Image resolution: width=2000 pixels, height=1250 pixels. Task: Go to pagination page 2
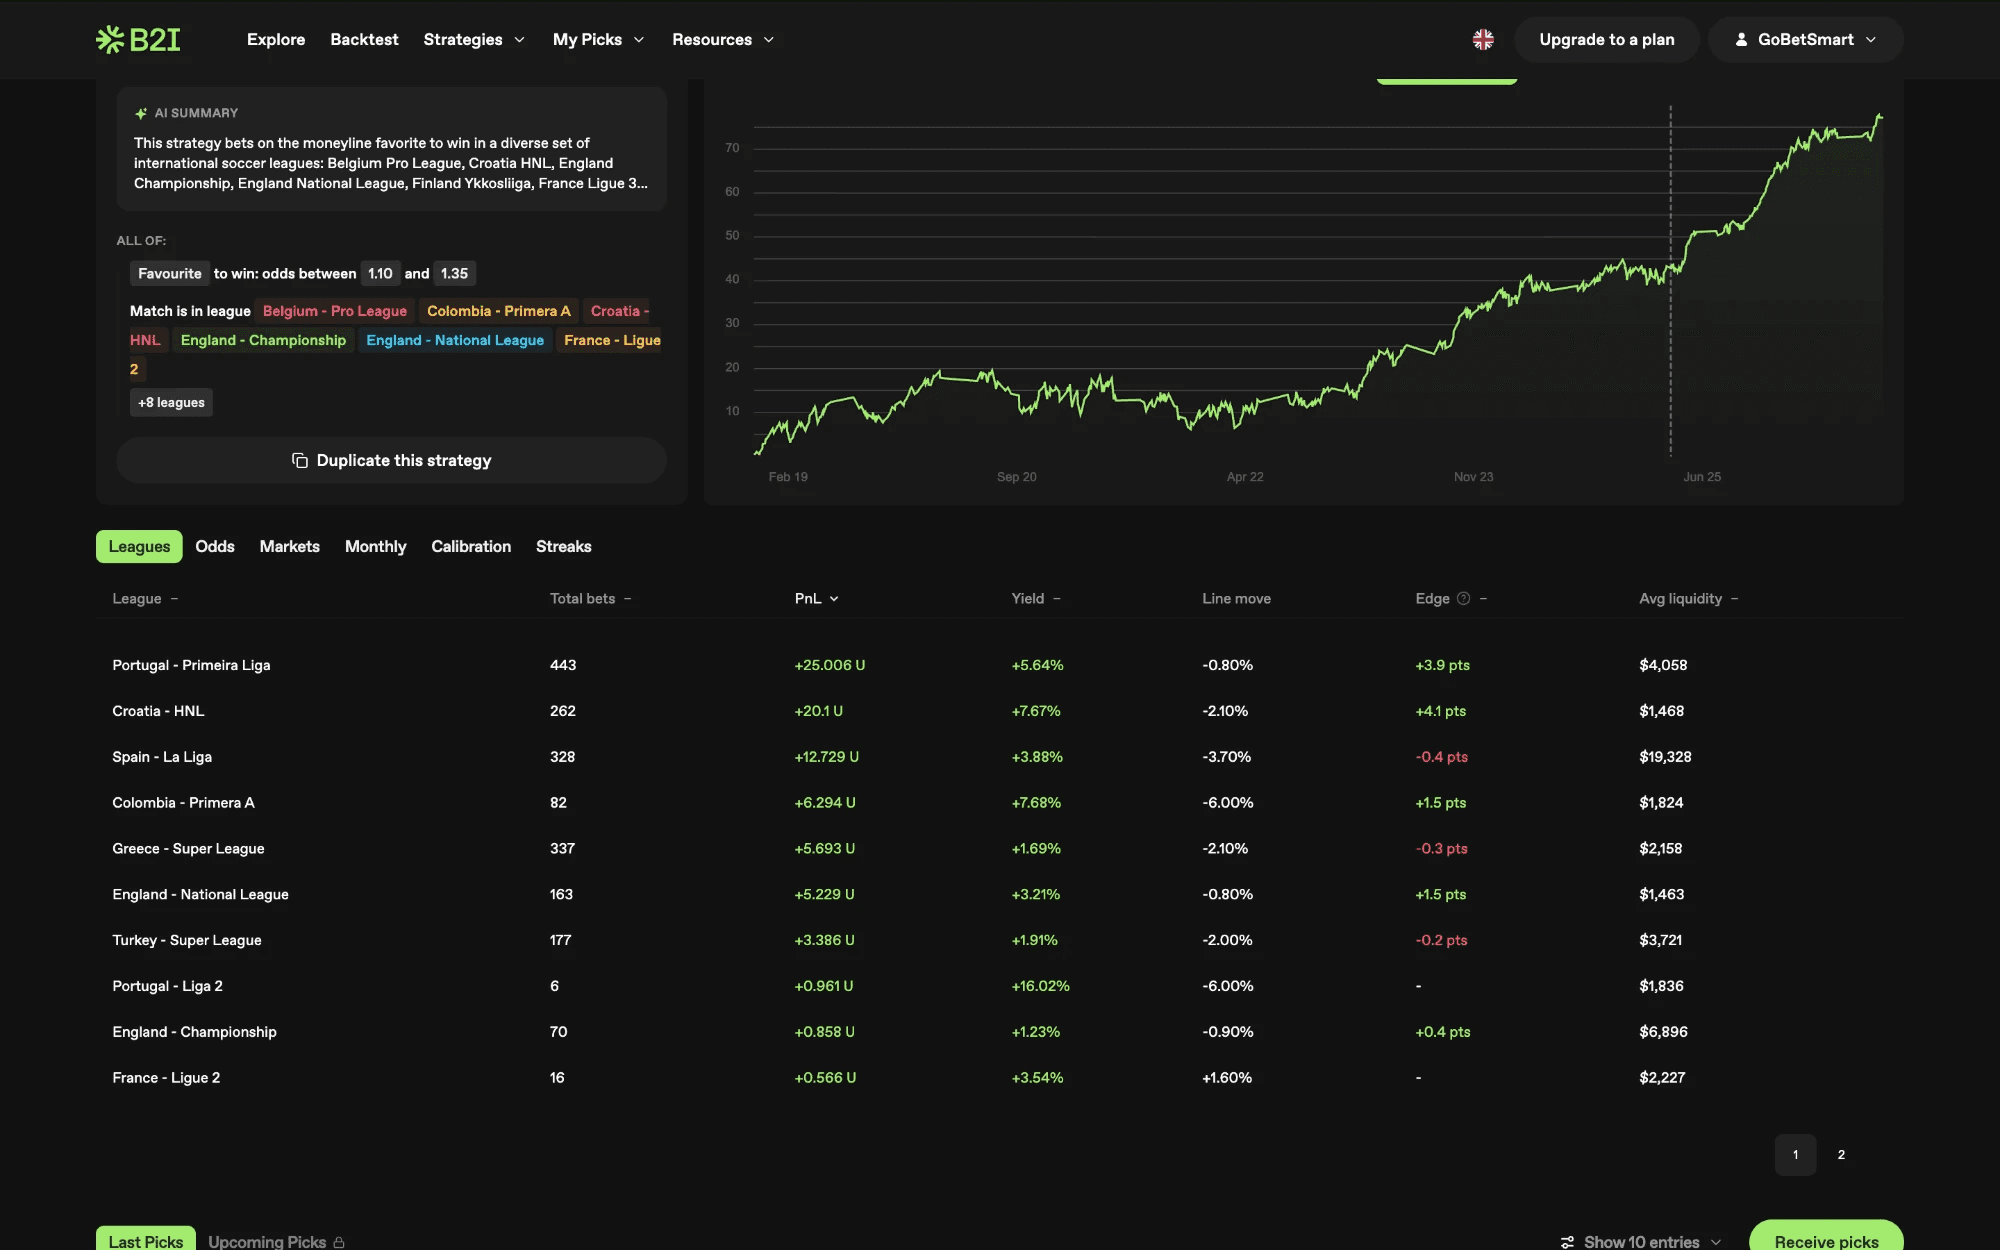[1841, 1155]
